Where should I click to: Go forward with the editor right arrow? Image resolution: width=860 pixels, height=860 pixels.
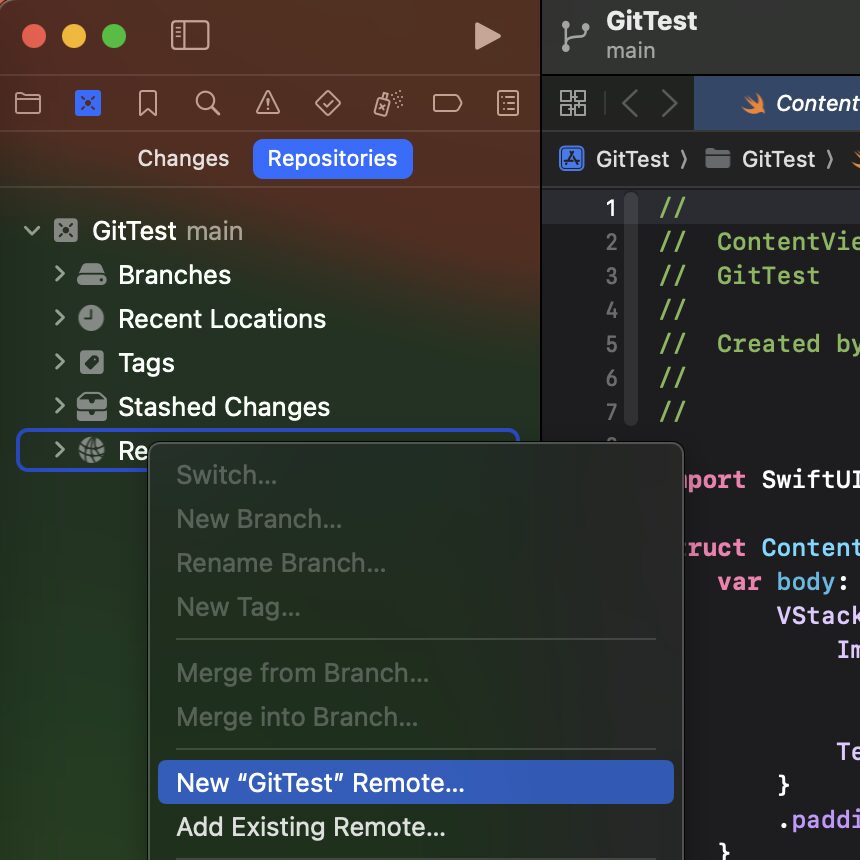pyautogui.click(x=669, y=103)
